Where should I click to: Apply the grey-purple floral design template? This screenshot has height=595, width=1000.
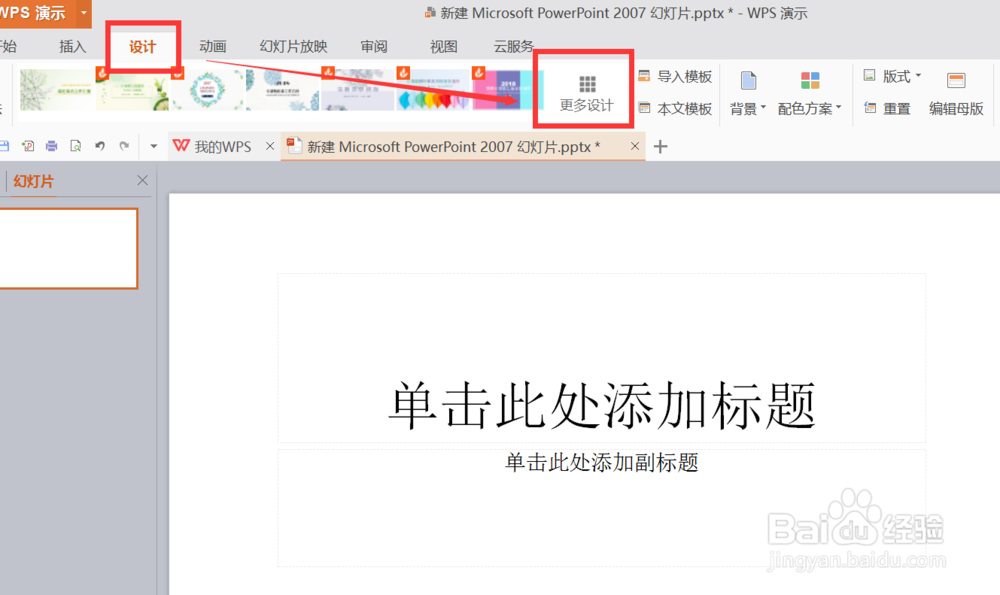358,89
